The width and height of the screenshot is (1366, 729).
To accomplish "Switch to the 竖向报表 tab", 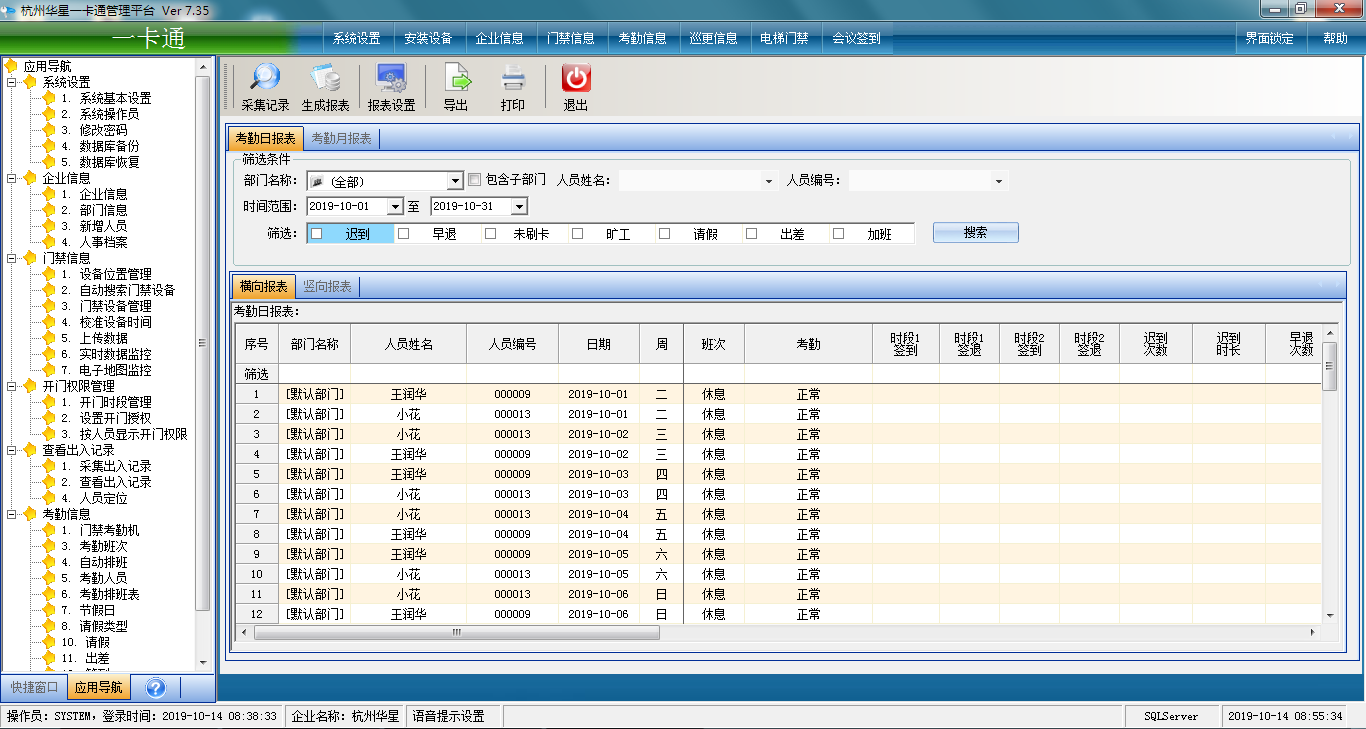I will pos(327,286).
